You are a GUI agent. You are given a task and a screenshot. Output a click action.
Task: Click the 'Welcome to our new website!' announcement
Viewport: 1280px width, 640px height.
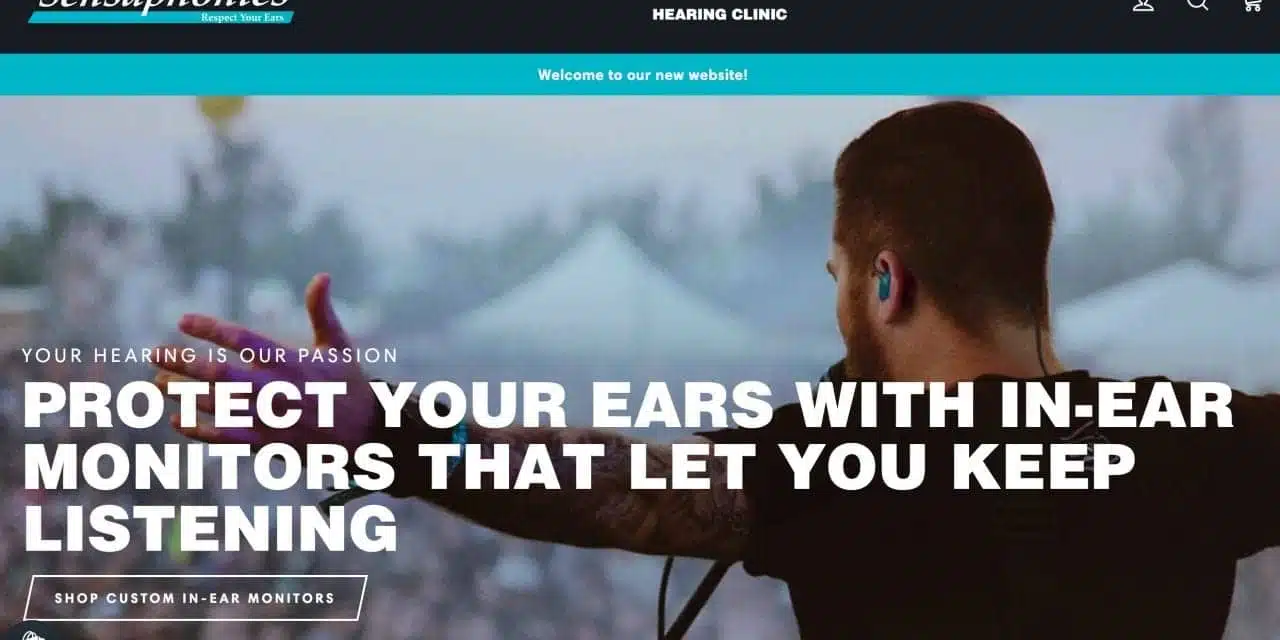point(642,75)
